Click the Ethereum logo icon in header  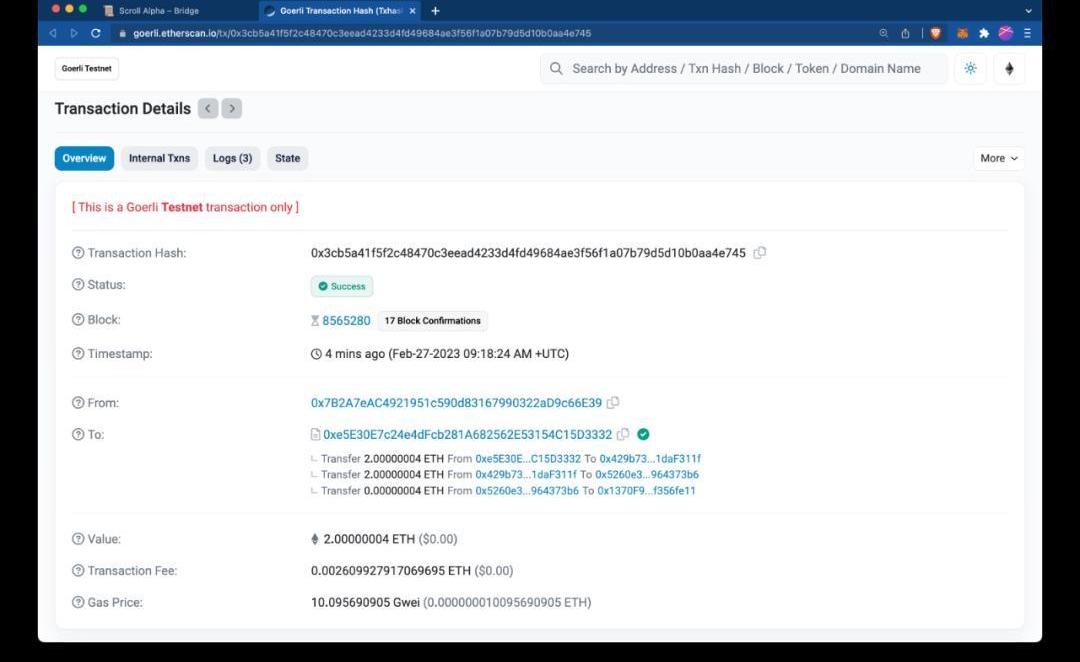pos(1009,69)
